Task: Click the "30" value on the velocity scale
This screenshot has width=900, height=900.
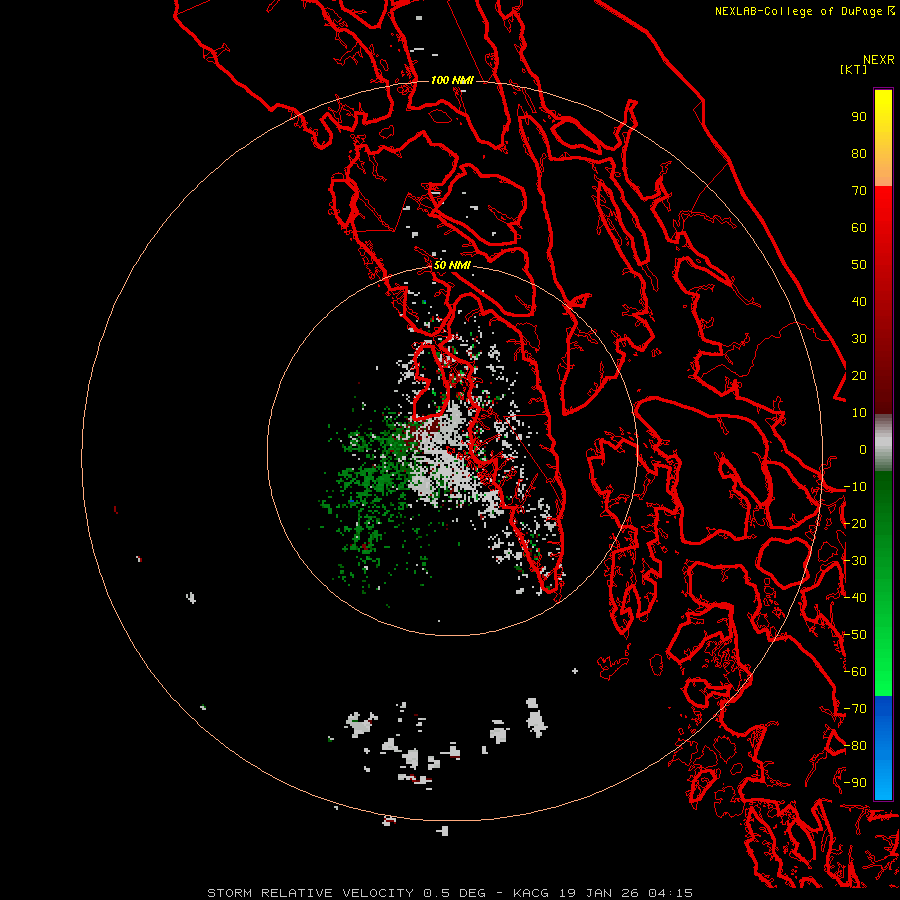Action: tap(859, 339)
